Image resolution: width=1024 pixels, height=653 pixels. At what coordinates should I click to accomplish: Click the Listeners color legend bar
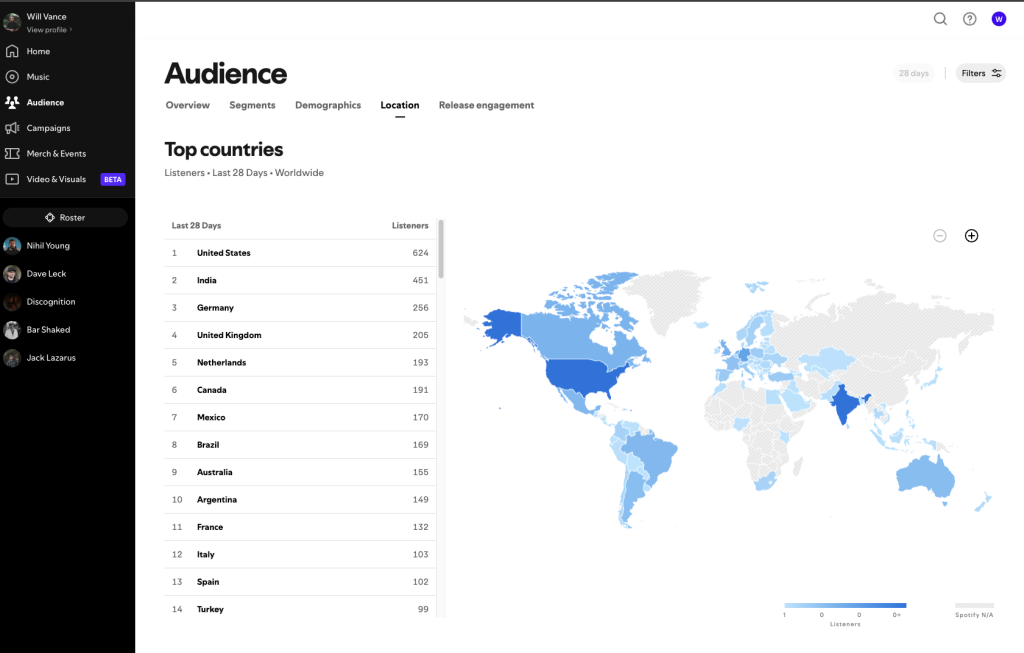pos(845,605)
